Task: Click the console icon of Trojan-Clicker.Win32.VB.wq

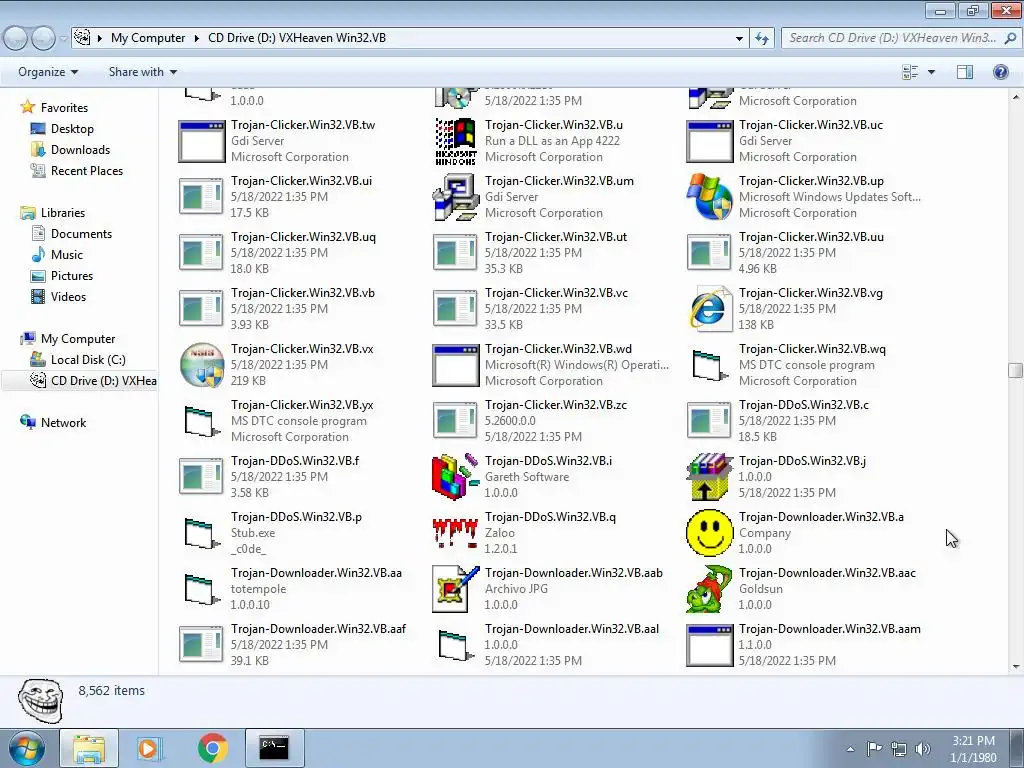Action: coord(709,366)
